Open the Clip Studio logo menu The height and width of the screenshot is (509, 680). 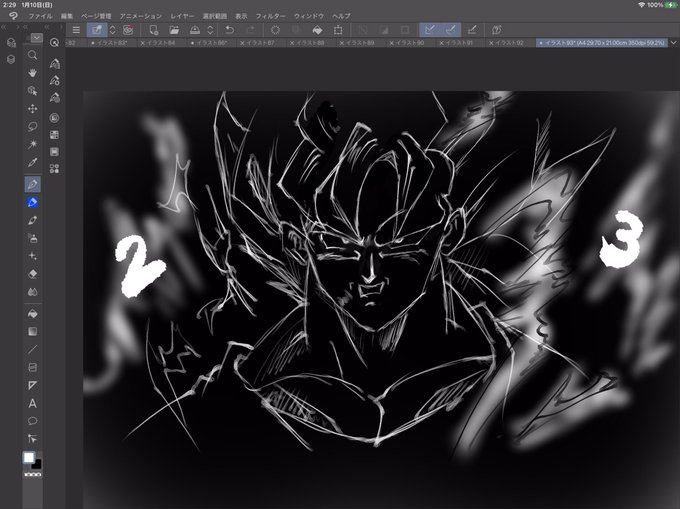pyautogui.click(x=13, y=16)
